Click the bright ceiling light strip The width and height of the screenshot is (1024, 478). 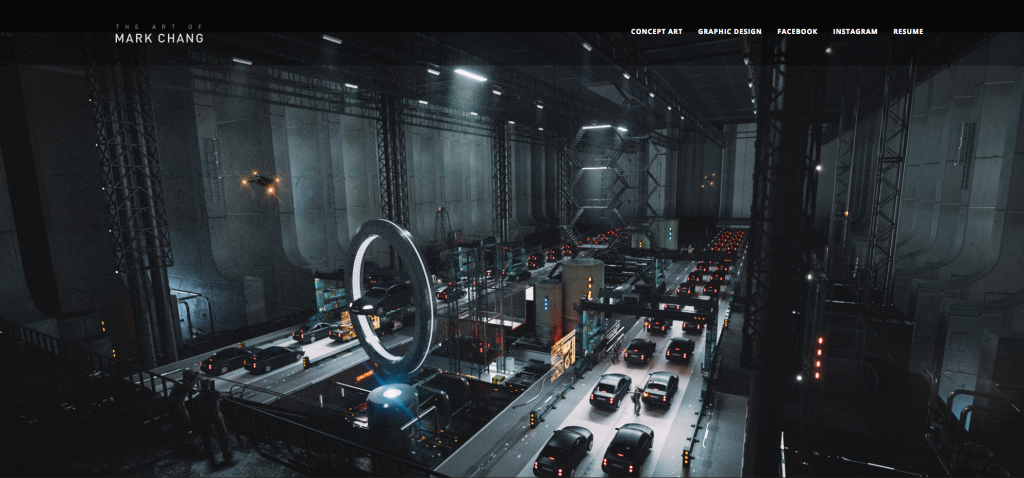pos(470,75)
